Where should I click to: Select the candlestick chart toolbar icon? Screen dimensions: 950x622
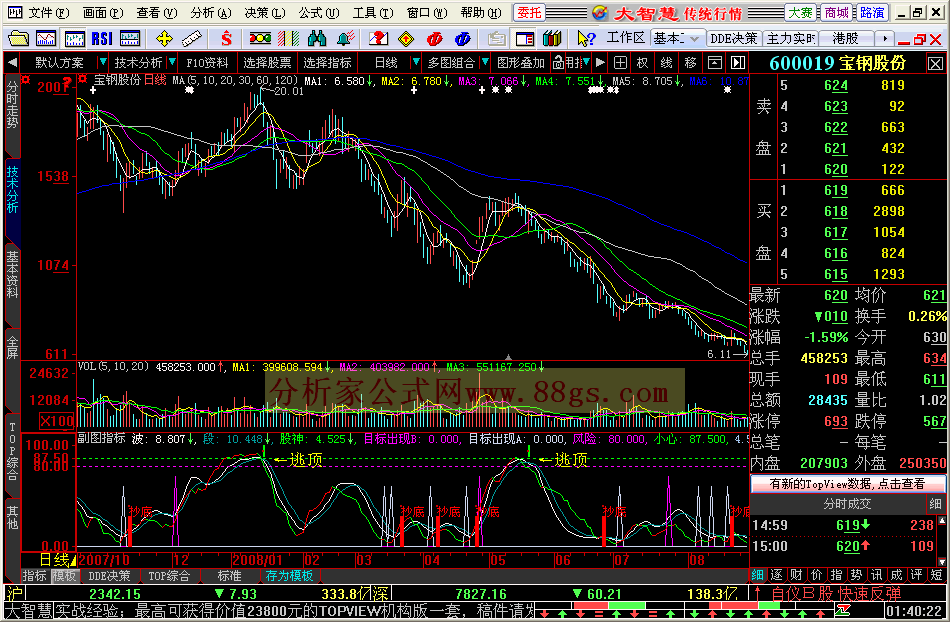point(75,39)
